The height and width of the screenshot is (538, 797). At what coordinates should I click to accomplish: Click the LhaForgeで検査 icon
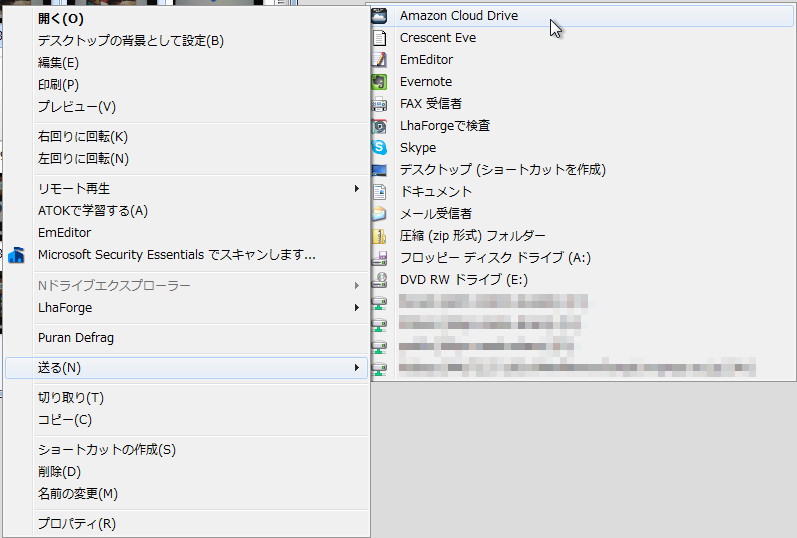(x=379, y=126)
